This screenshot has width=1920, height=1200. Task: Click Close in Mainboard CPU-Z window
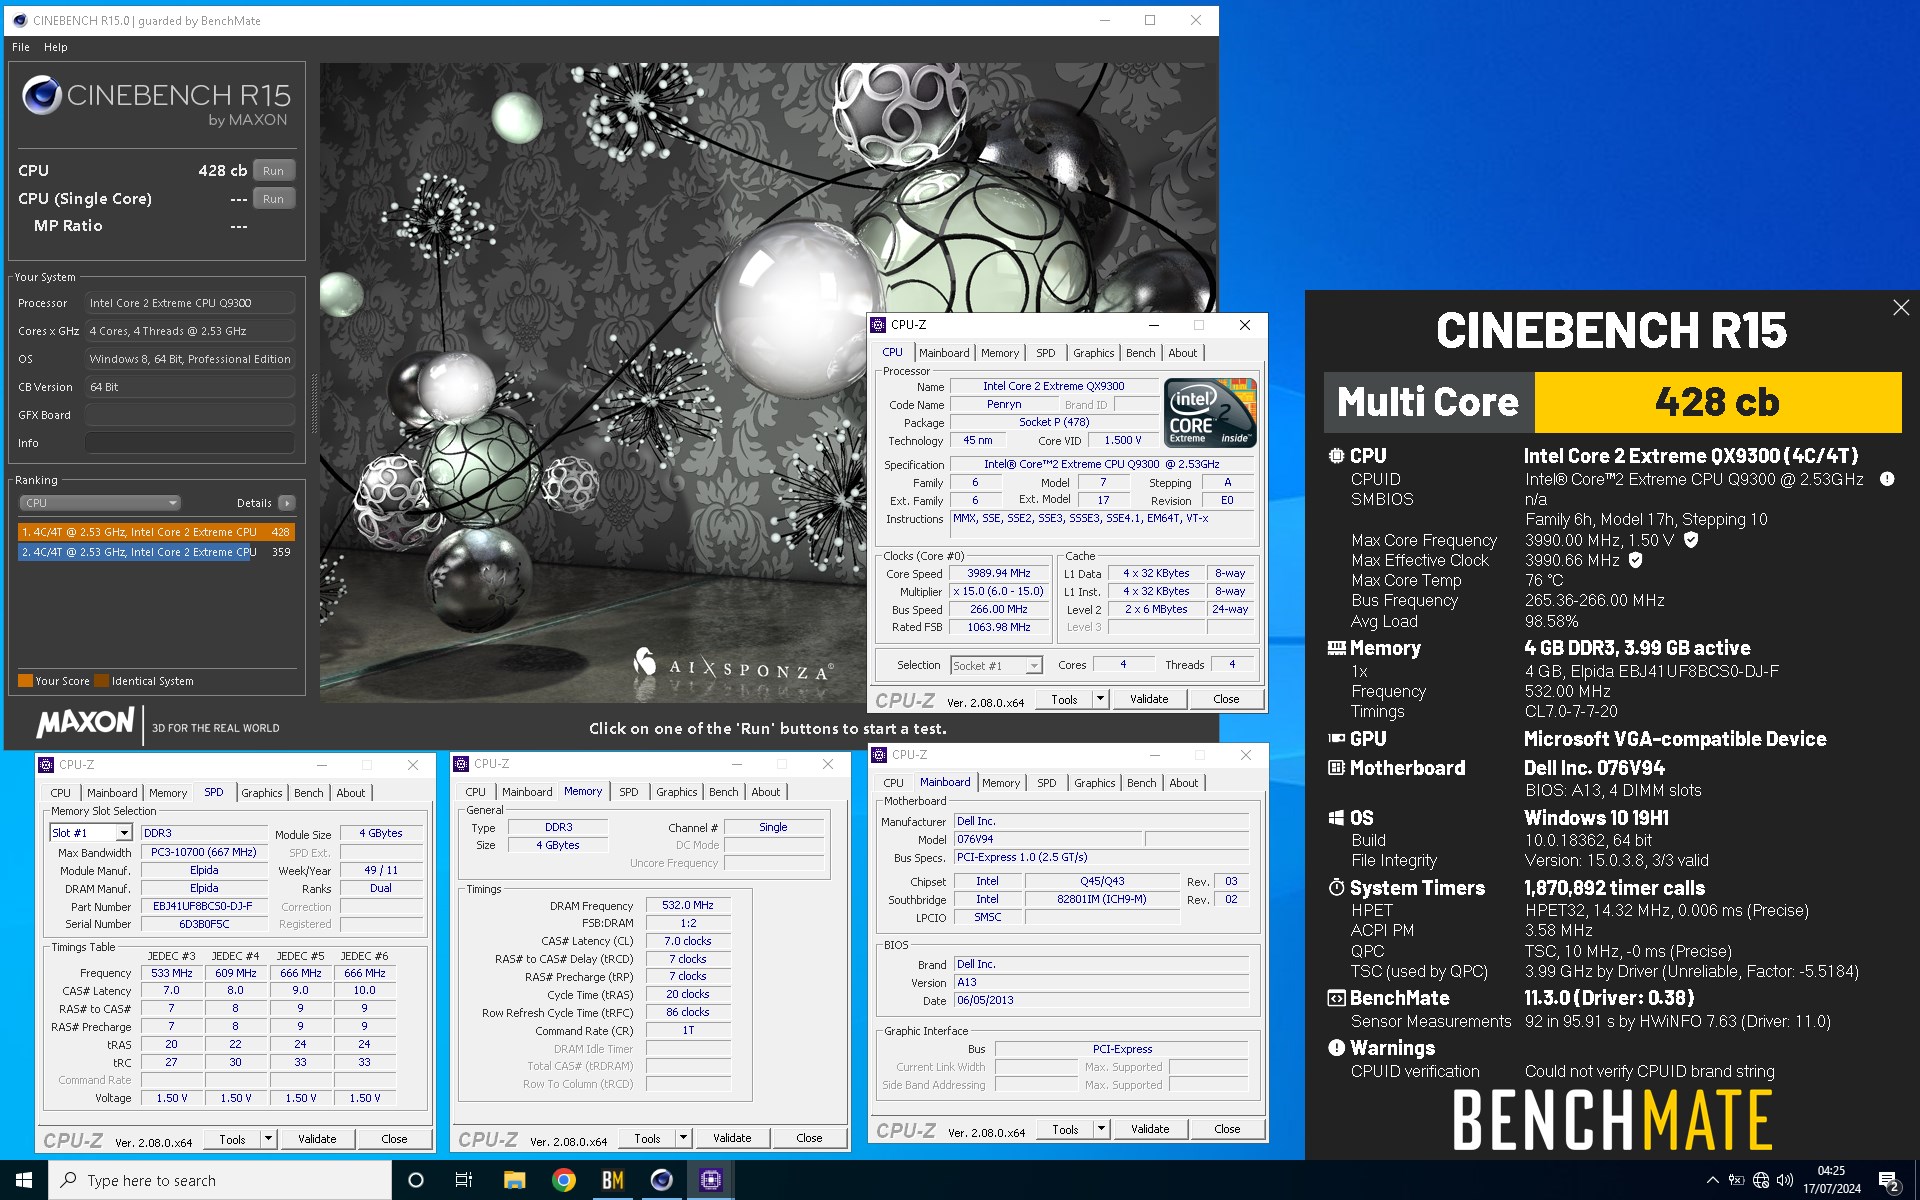click(1227, 1129)
